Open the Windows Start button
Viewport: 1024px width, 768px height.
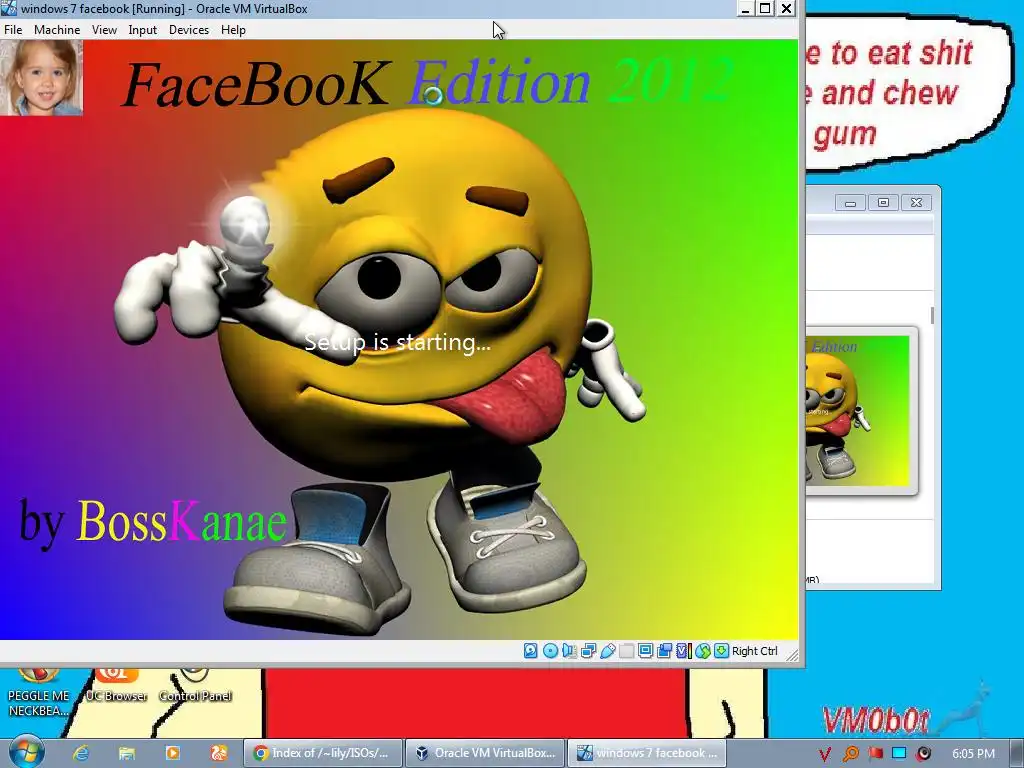[x=25, y=752]
